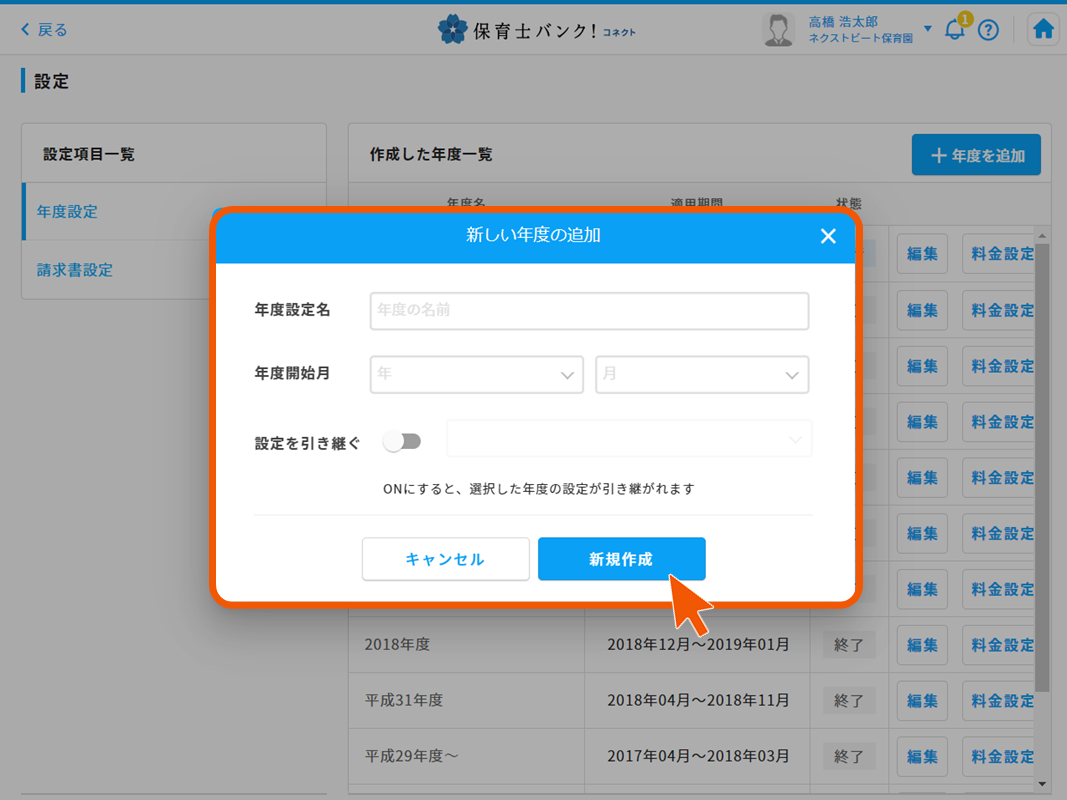The width and height of the screenshot is (1067, 800).
Task: Open the 月 dropdown for 年度開始月
Action: [702, 375]
